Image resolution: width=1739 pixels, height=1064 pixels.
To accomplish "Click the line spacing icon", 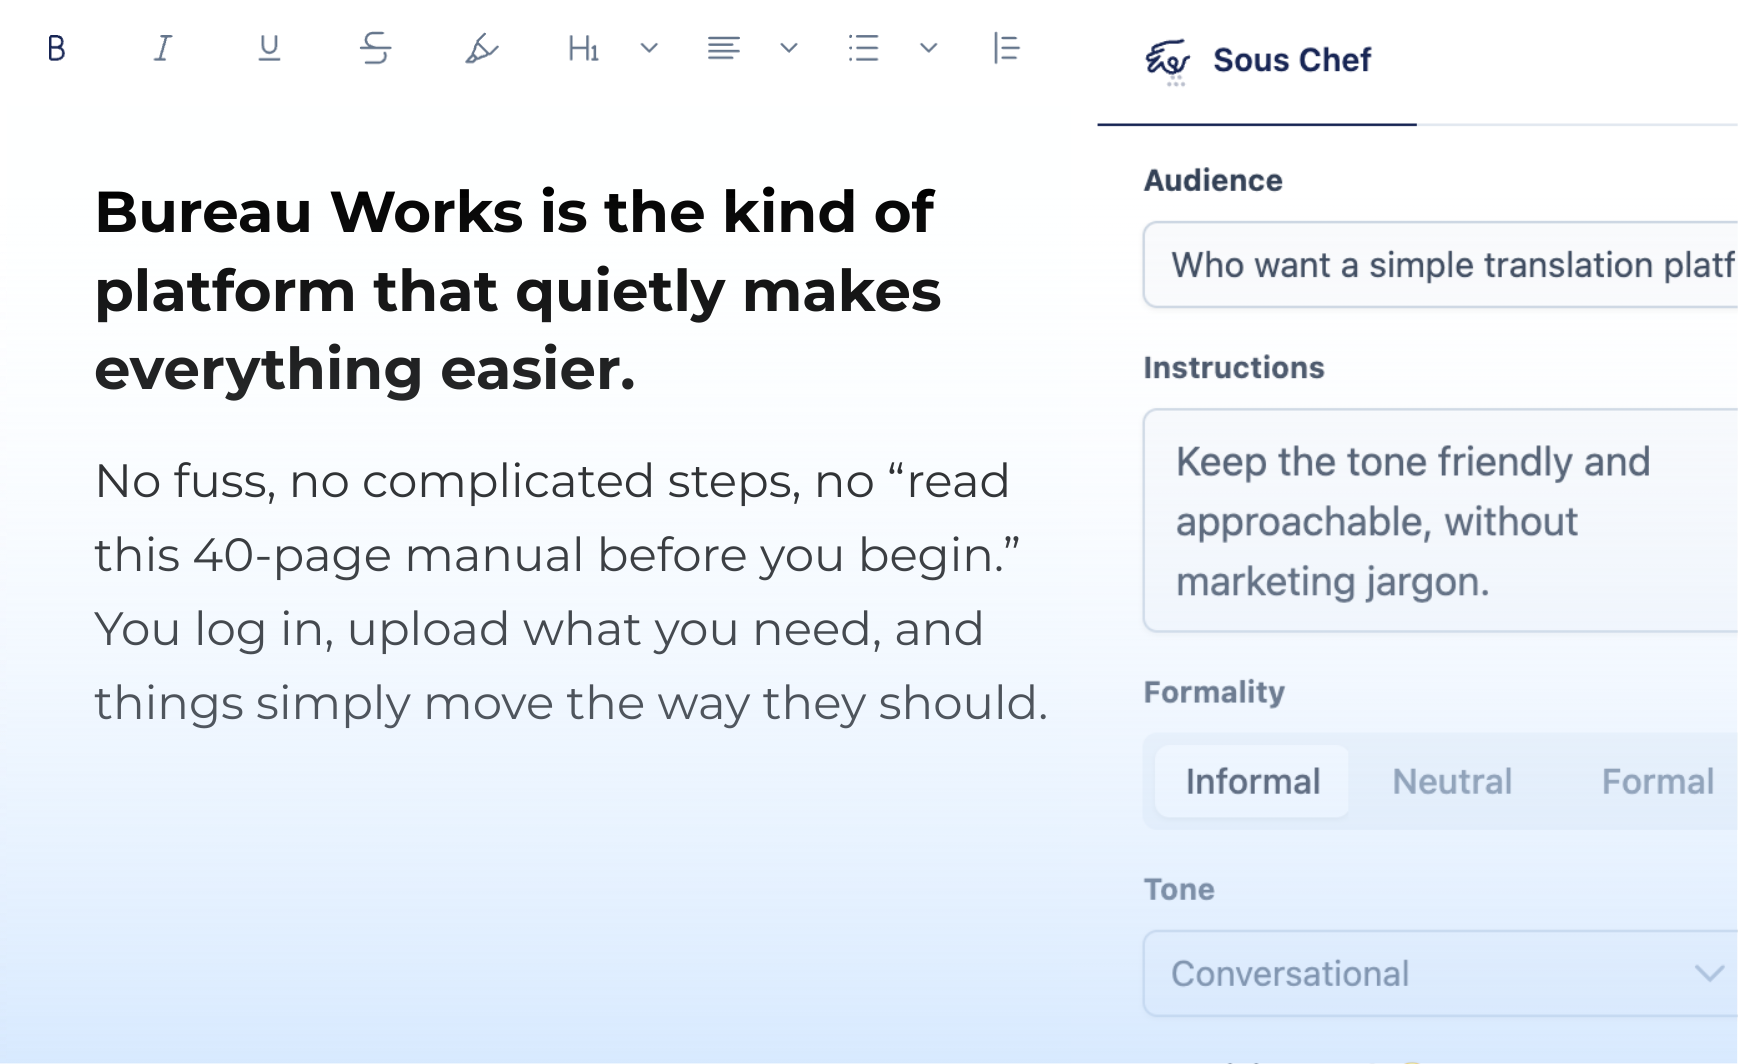I will click(1006, 48).
